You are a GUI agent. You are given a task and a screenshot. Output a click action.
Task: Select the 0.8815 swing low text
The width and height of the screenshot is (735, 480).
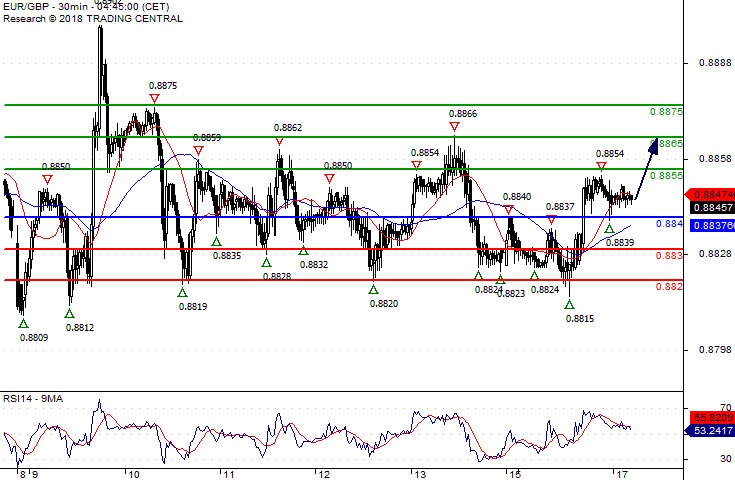click(580, 319)
